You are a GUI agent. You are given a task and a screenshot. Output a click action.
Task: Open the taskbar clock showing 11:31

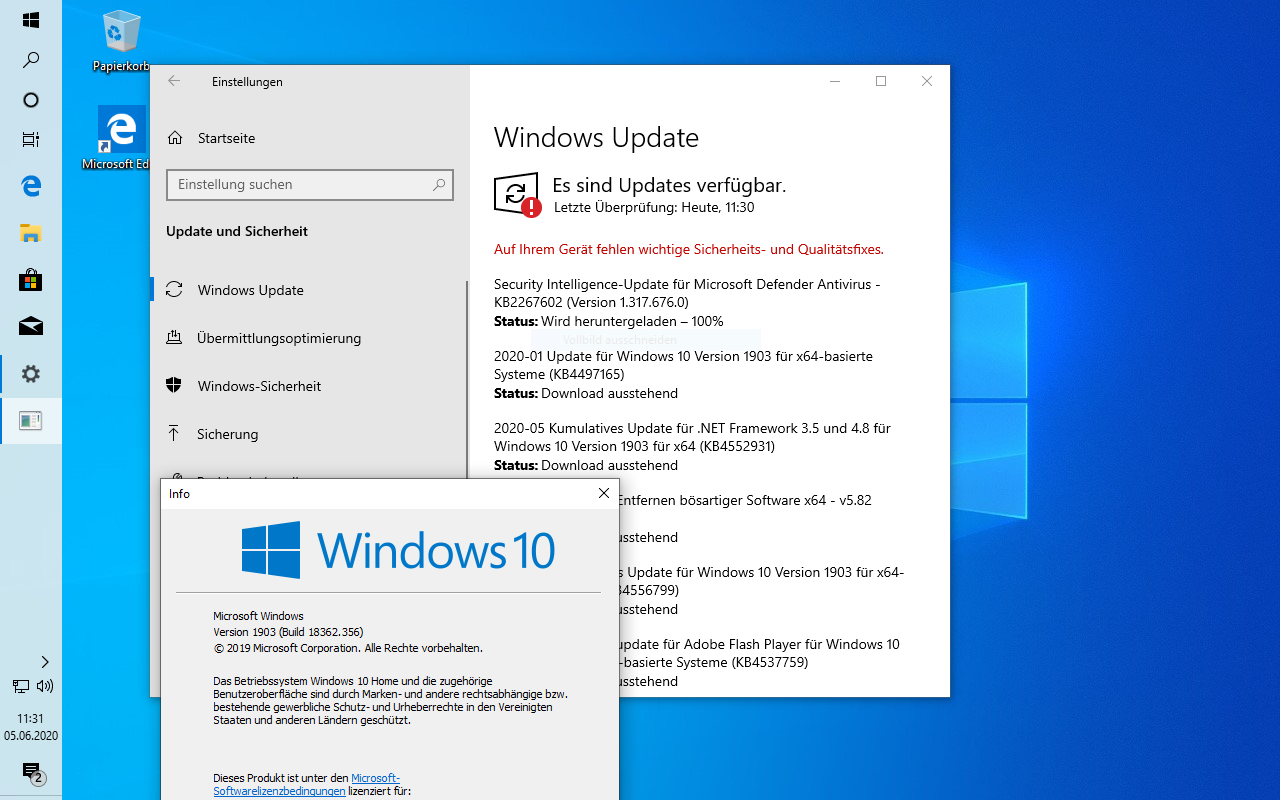pyautogui.click(x=31, y=727)
